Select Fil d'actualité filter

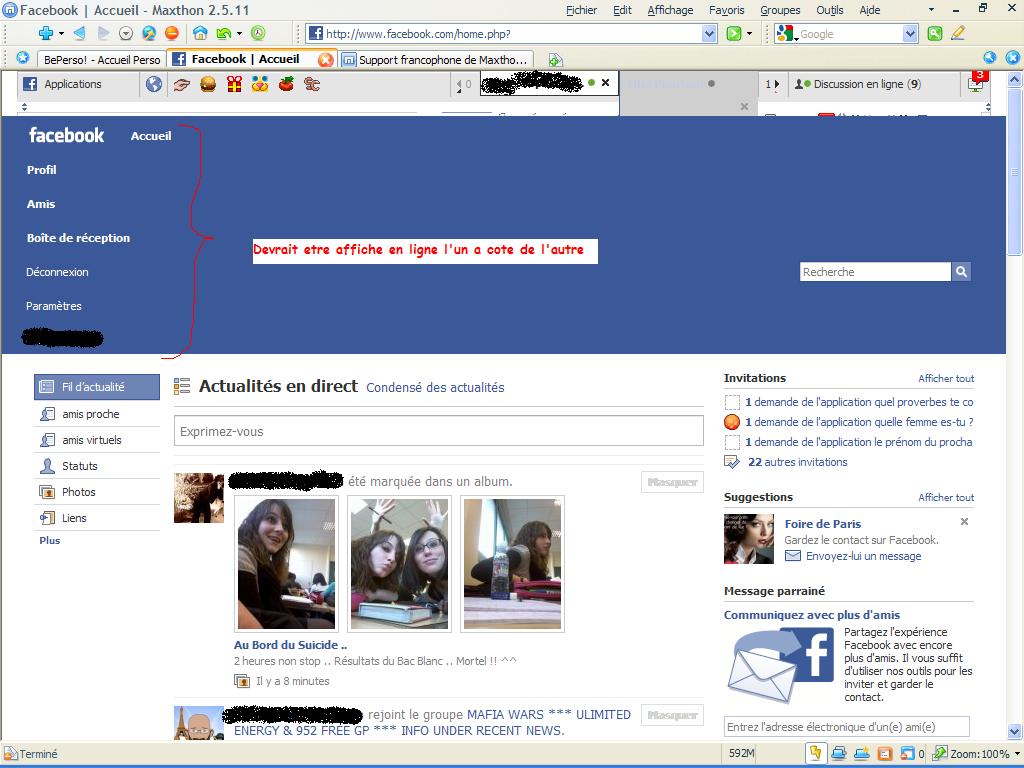97,387
